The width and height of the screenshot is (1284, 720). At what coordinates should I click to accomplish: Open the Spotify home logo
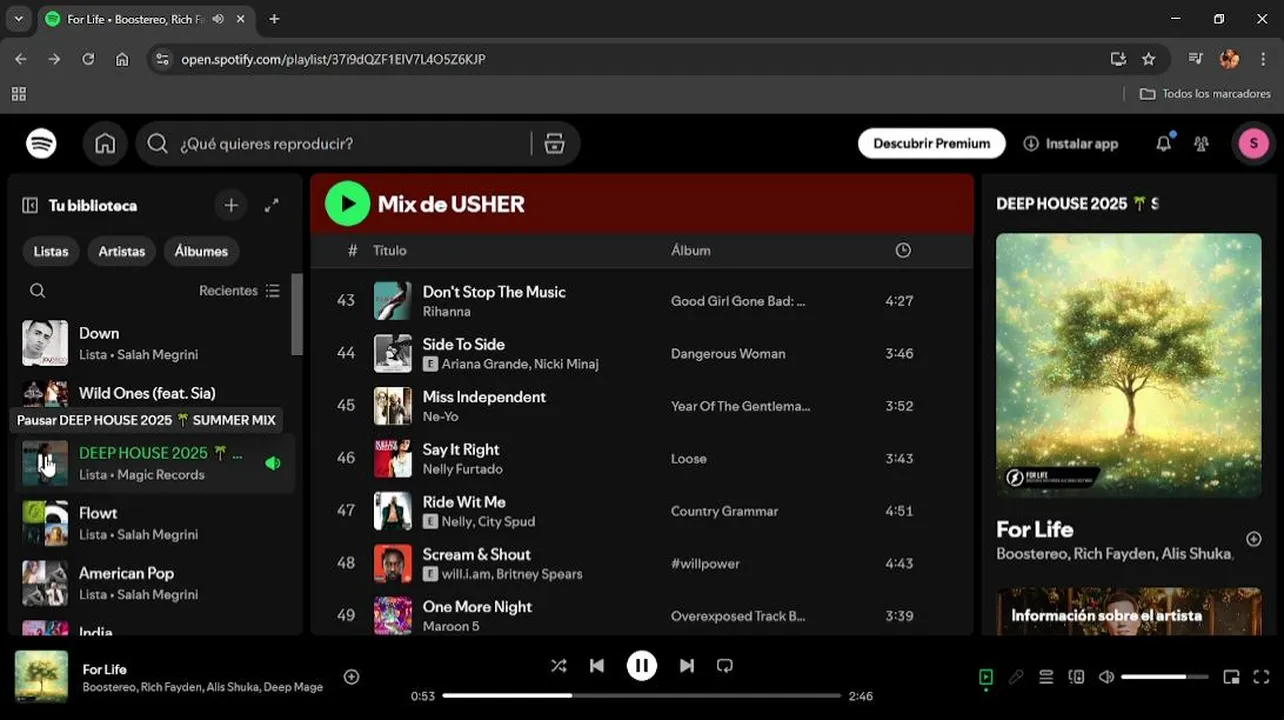click(41, 143)
